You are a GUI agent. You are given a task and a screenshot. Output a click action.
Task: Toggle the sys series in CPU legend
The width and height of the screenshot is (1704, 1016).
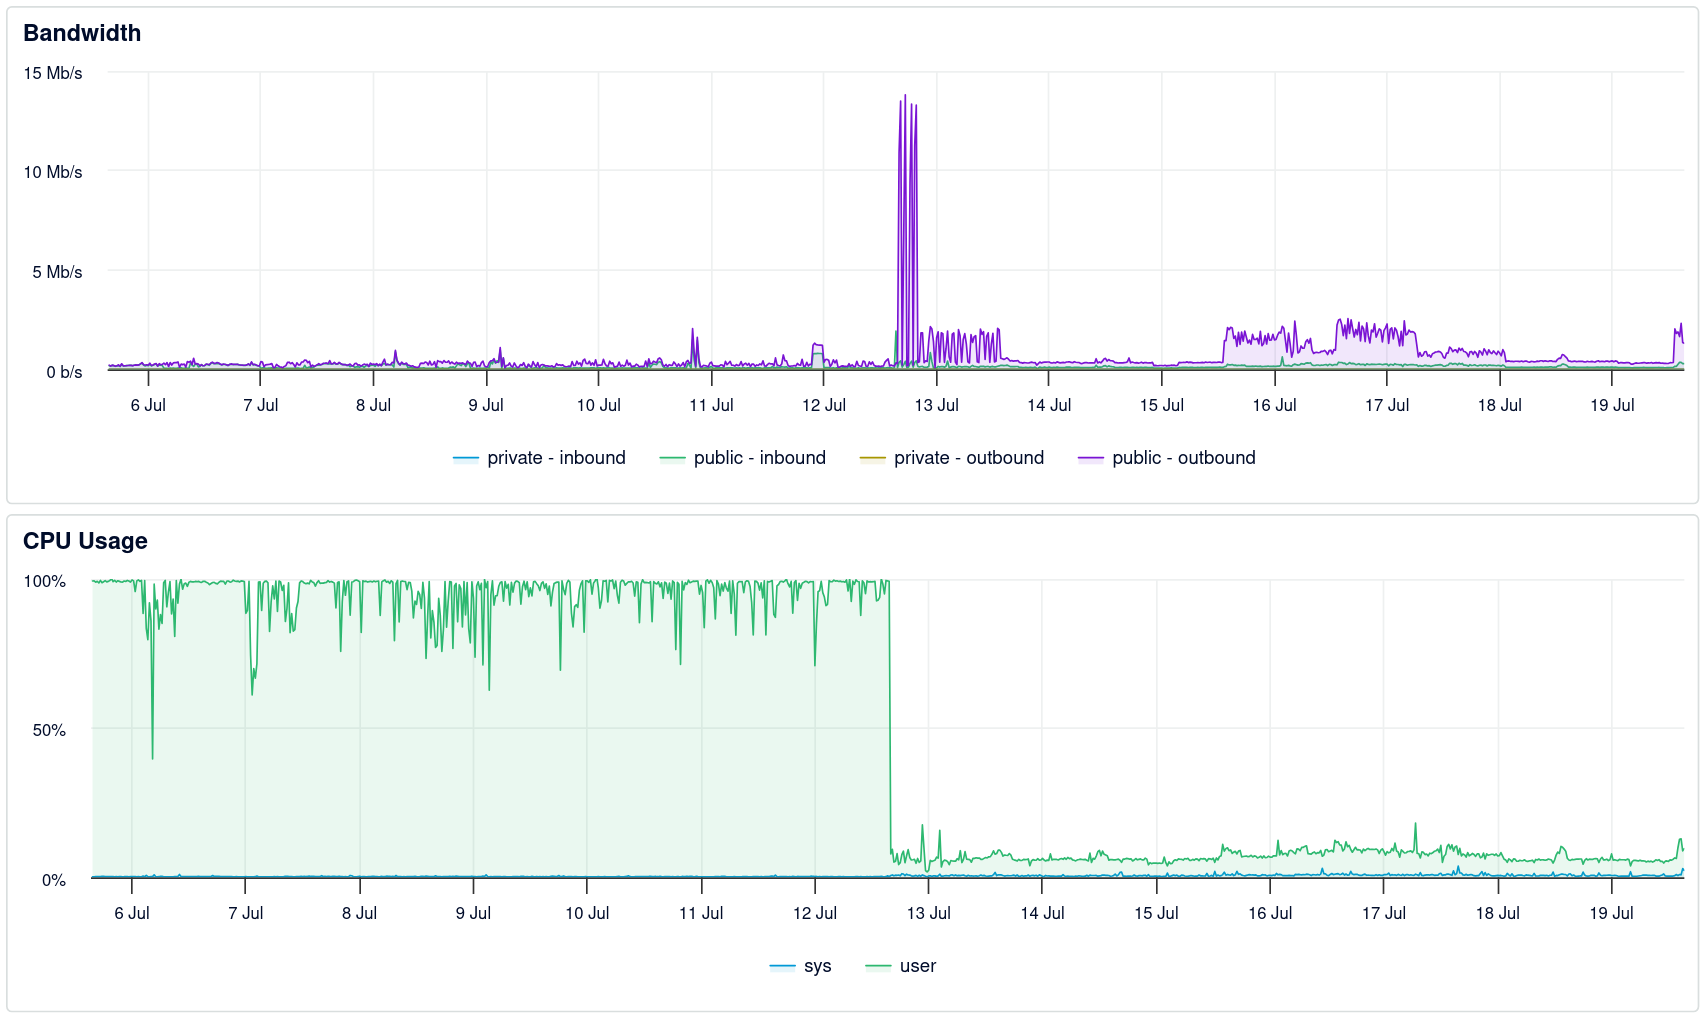pyautogui.click(x=801, y=966)
